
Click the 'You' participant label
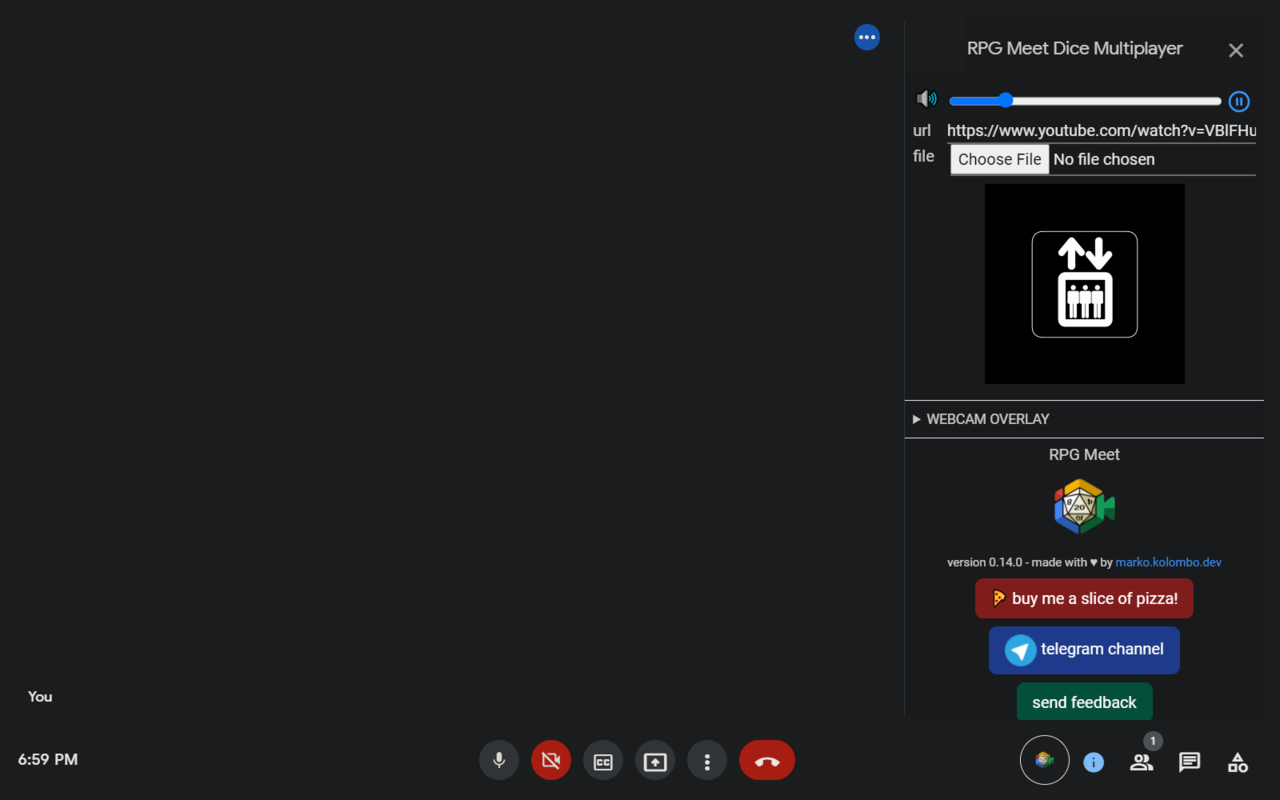point(40,696)
